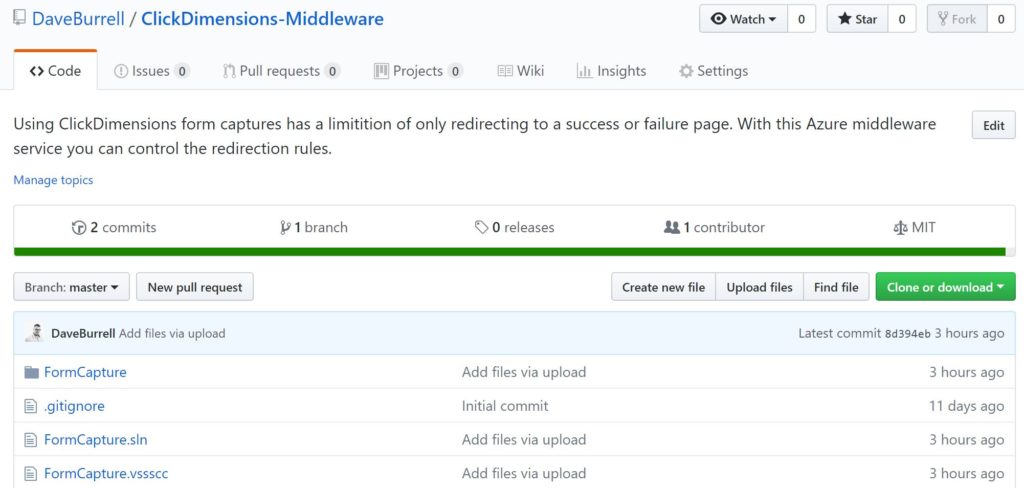1024x488 pixels.
Task: Go to the Wiki tab
Action: click(x=520, y=71)
